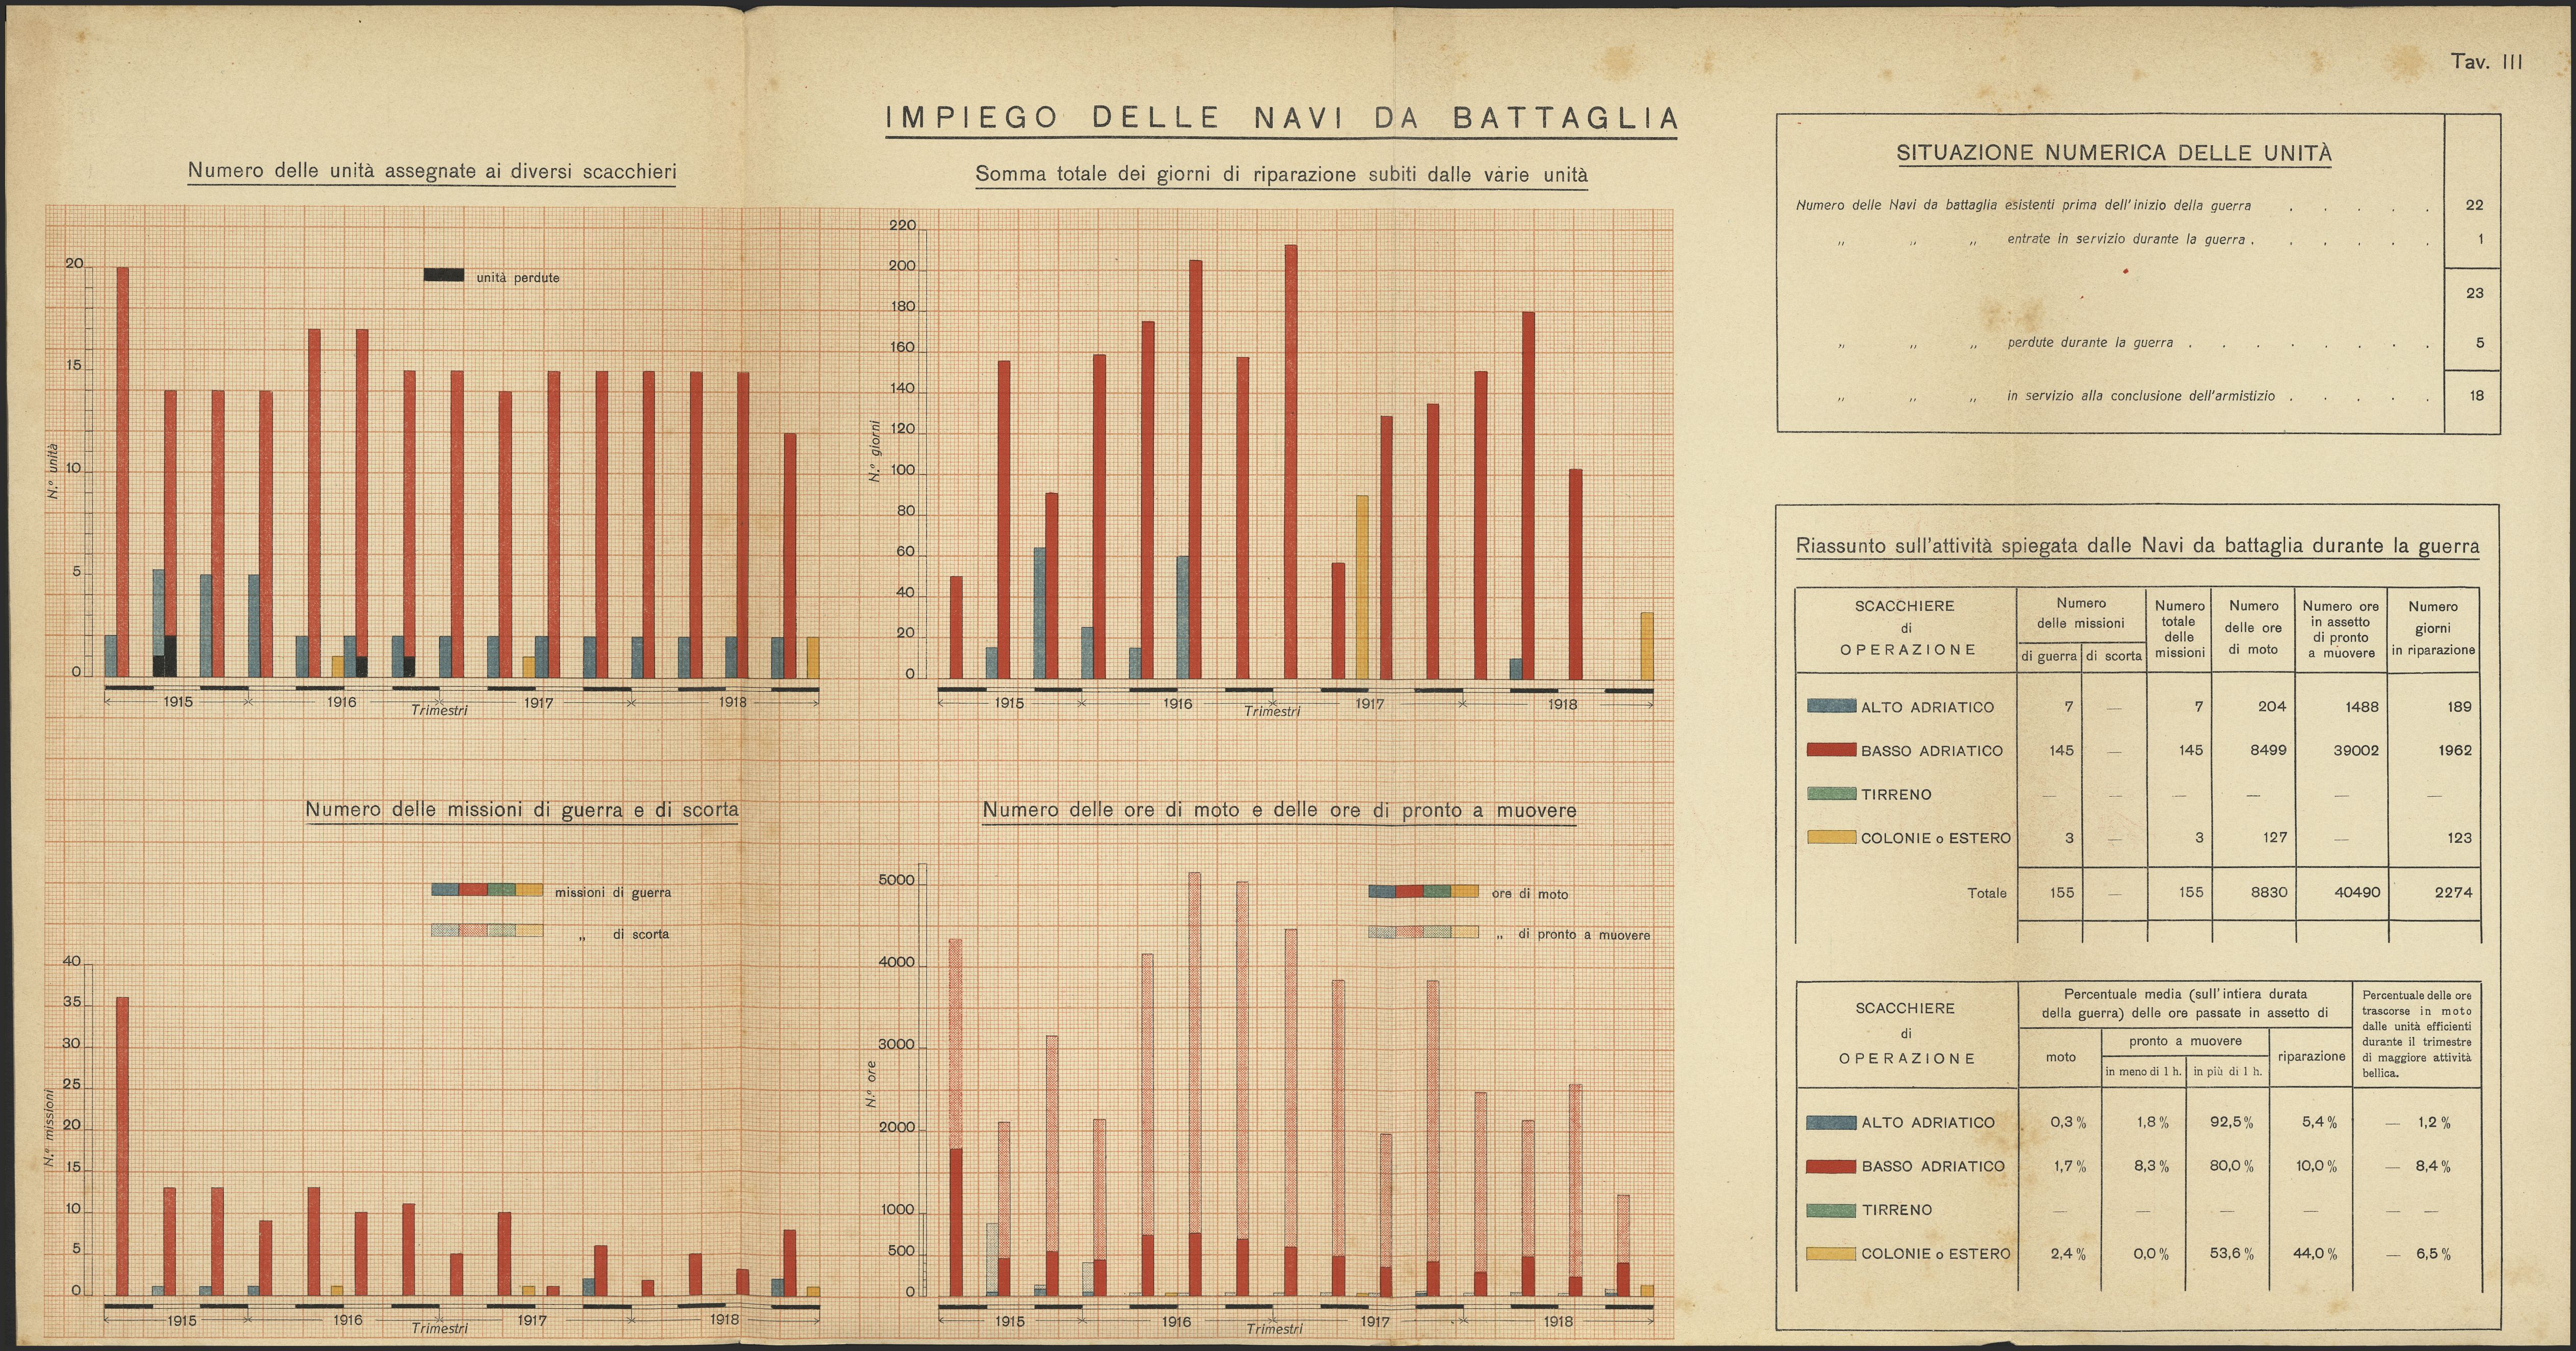Click the value 18 units in service at armistice
The height and width of the screenshot is (1351, 2576).
click(2476, 395)
